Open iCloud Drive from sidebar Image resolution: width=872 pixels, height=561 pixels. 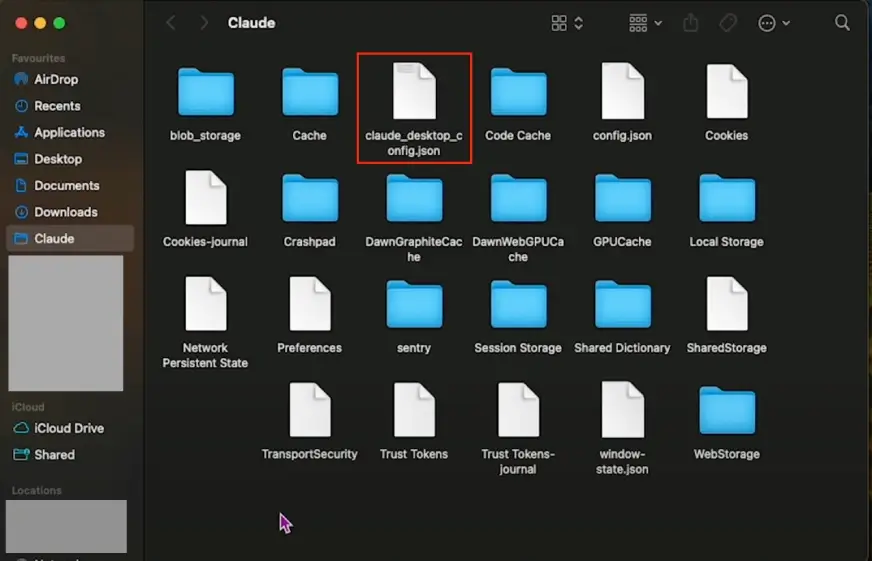point(69,428)
